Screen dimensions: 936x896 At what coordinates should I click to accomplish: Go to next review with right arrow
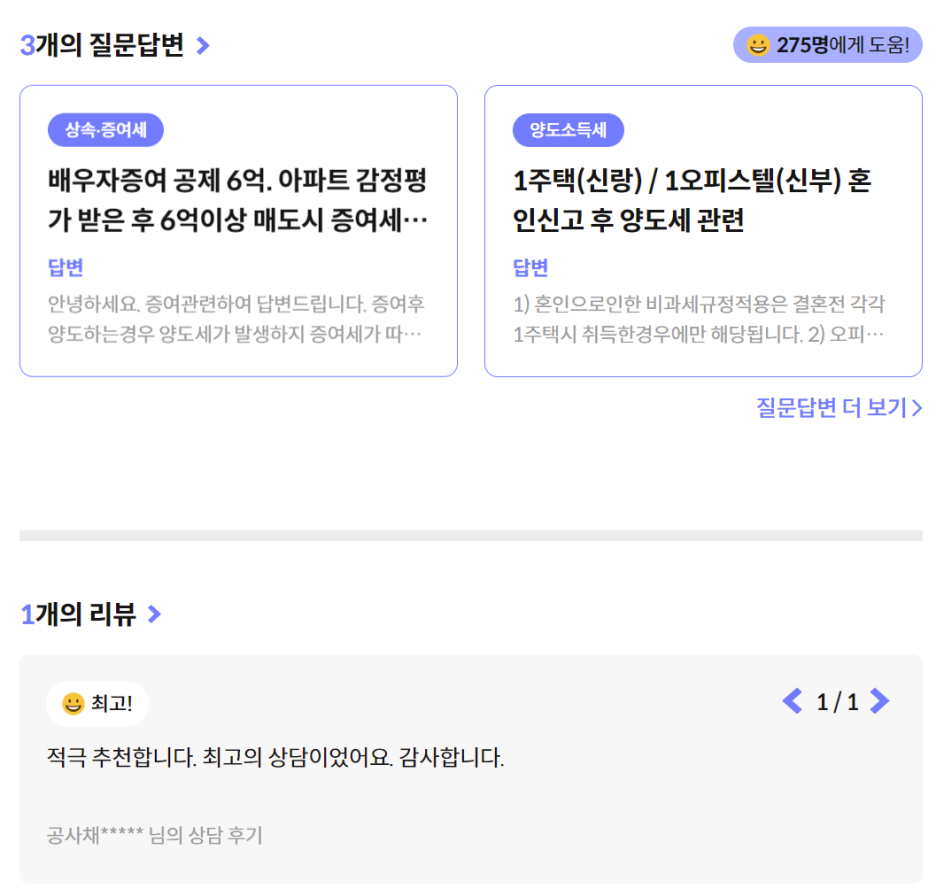pyautogui.click(x=879, y=701)
